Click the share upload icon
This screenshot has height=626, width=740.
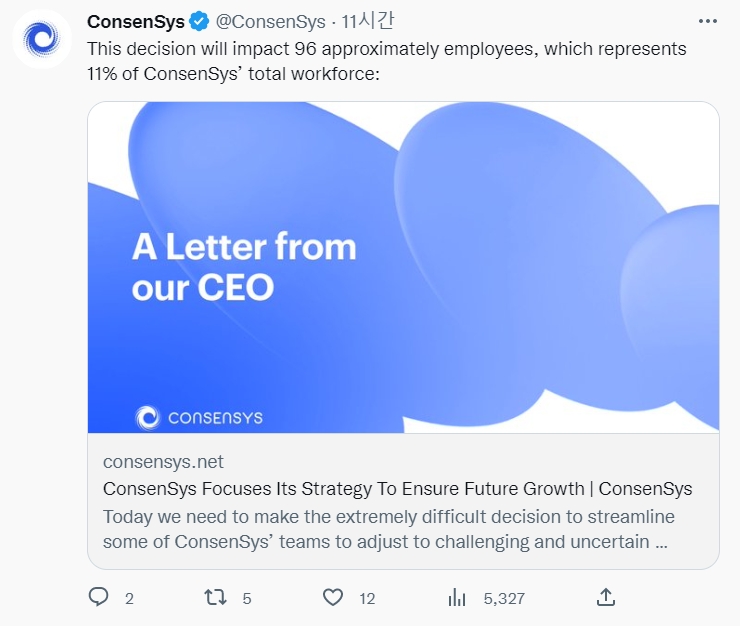coord(605,597)
